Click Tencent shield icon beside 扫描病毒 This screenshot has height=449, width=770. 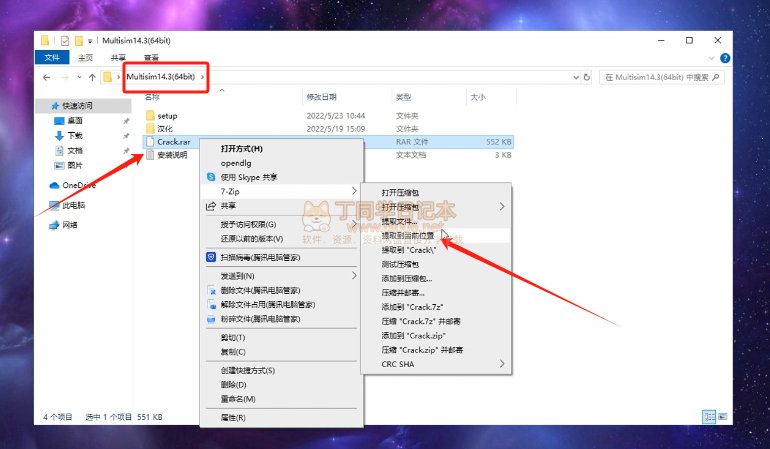click(211, 257)
